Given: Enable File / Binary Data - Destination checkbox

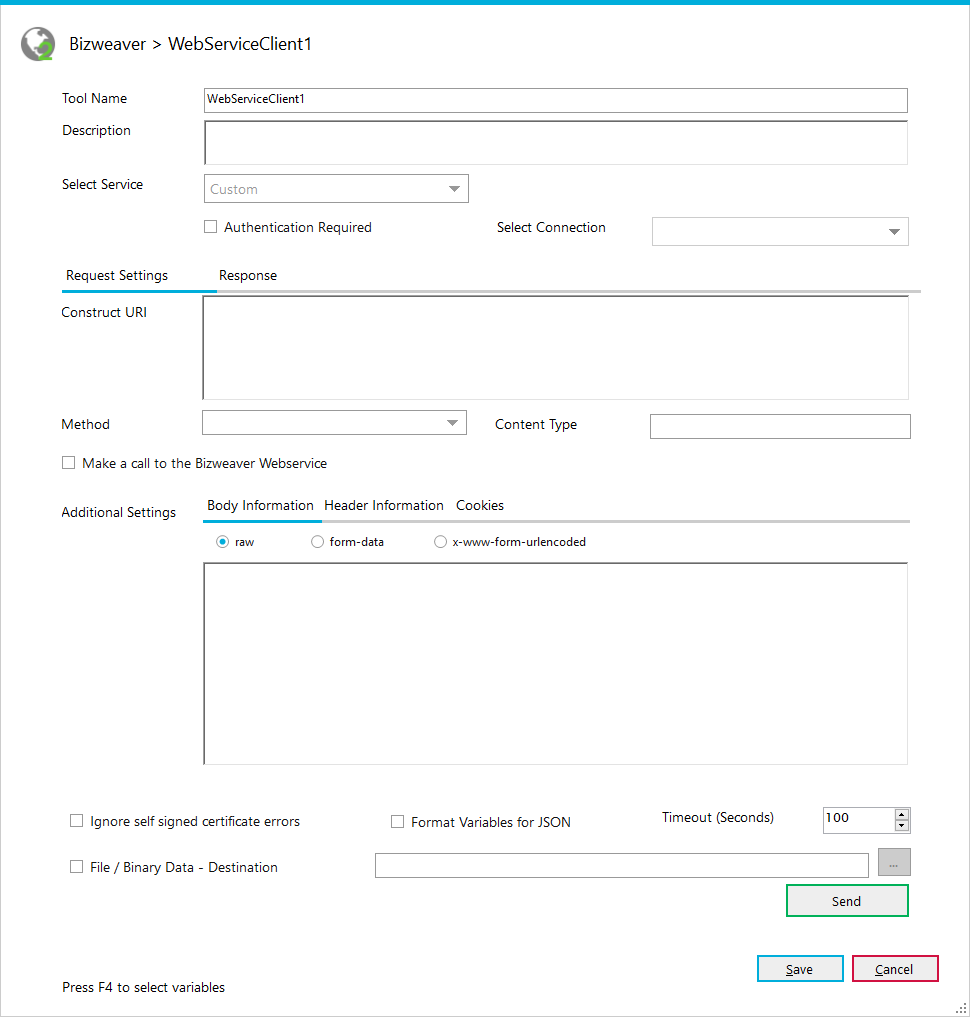Looking at the screenshot, I should click(x=77, y=867).
